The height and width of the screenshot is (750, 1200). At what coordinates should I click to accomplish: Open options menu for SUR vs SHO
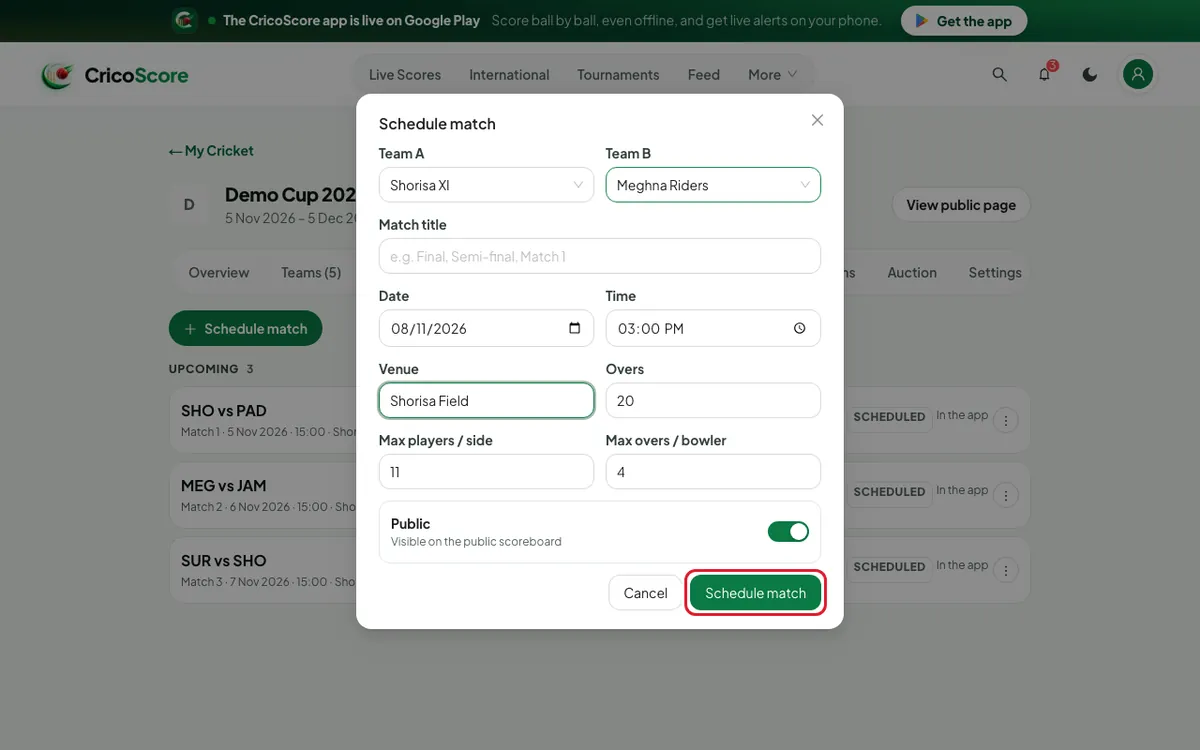pos(1006,570)
